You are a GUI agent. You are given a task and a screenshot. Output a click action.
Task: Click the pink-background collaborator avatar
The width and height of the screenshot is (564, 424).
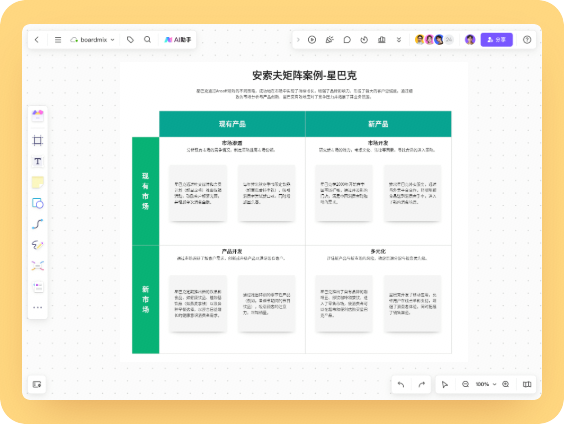click(429, 40)
